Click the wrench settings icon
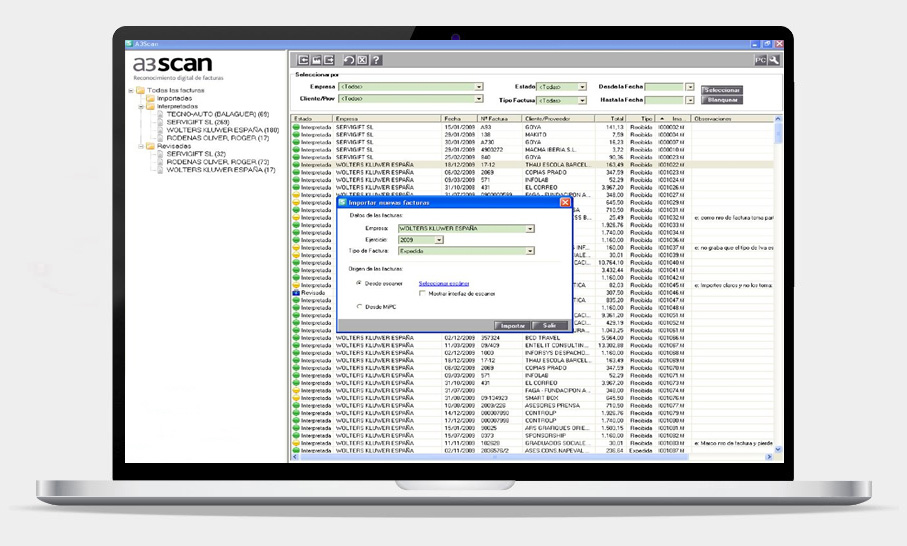This screenshot has height=546, width=907. click(x=773, y=60)
